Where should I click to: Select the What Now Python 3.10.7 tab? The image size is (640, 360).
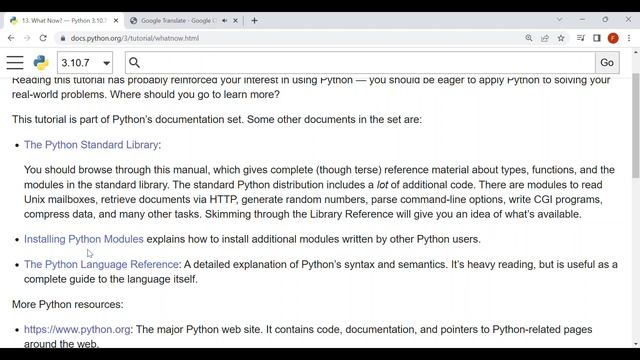(x=64, y=20)
